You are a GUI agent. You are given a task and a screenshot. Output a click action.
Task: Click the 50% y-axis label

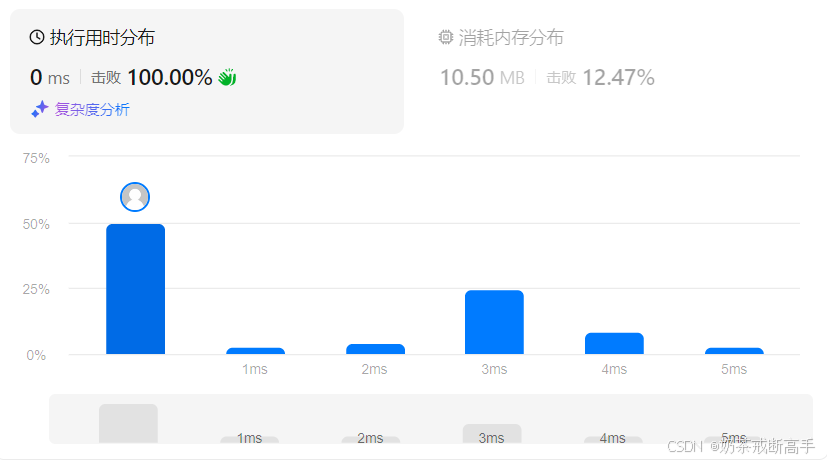[x=36, y=224]
